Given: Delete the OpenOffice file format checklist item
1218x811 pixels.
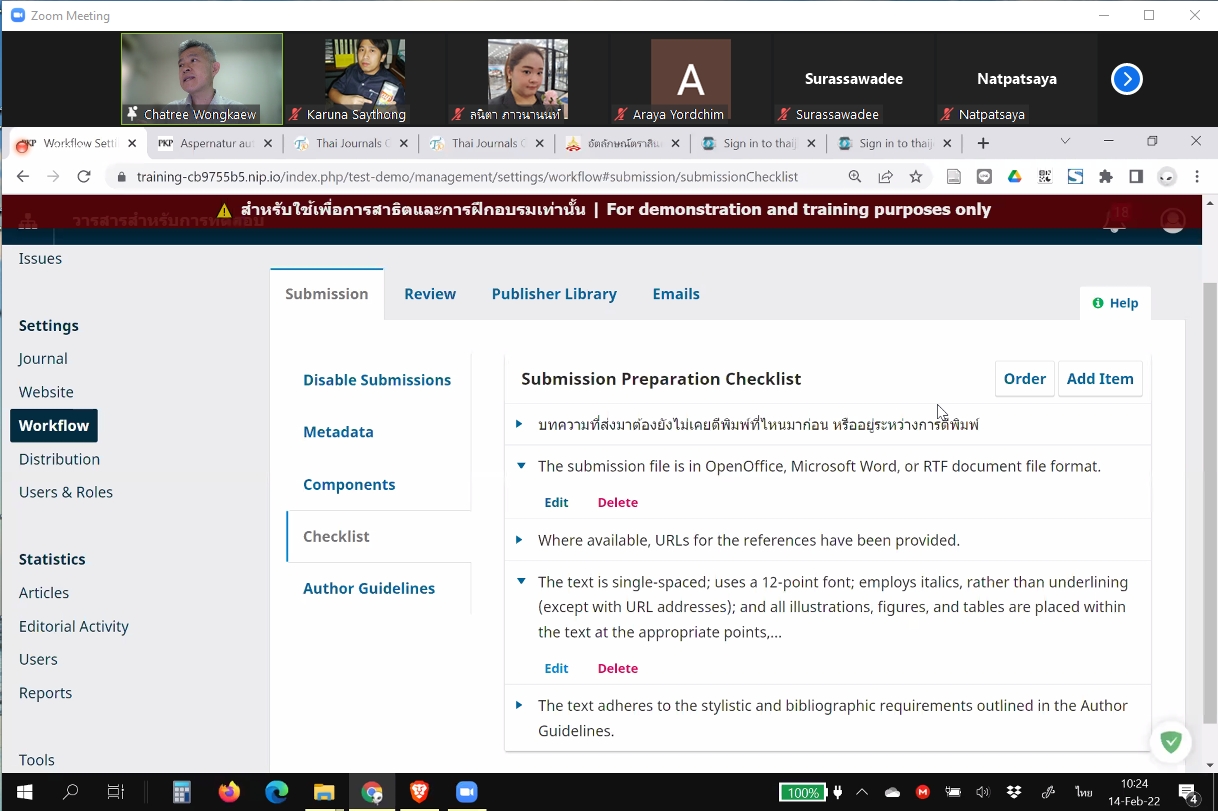Looking at the screenshot, I should point(617,503).
